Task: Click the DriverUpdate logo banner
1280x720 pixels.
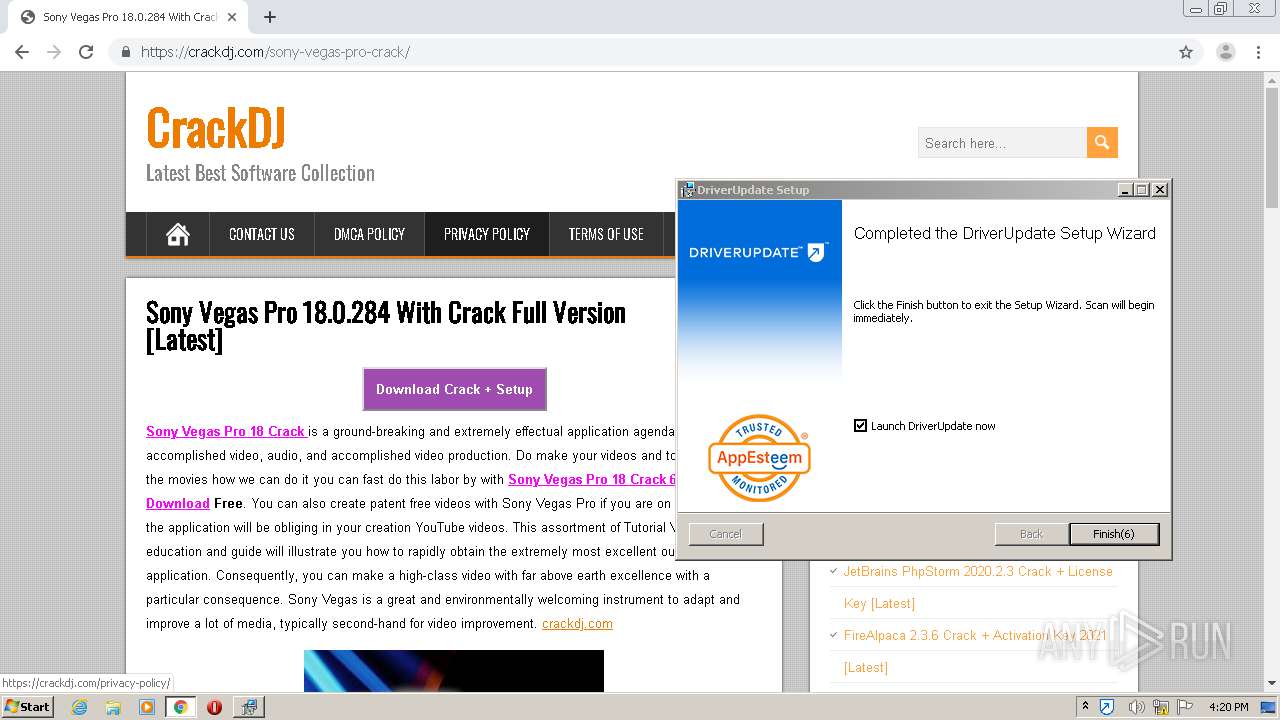Action: coord(759,252)
